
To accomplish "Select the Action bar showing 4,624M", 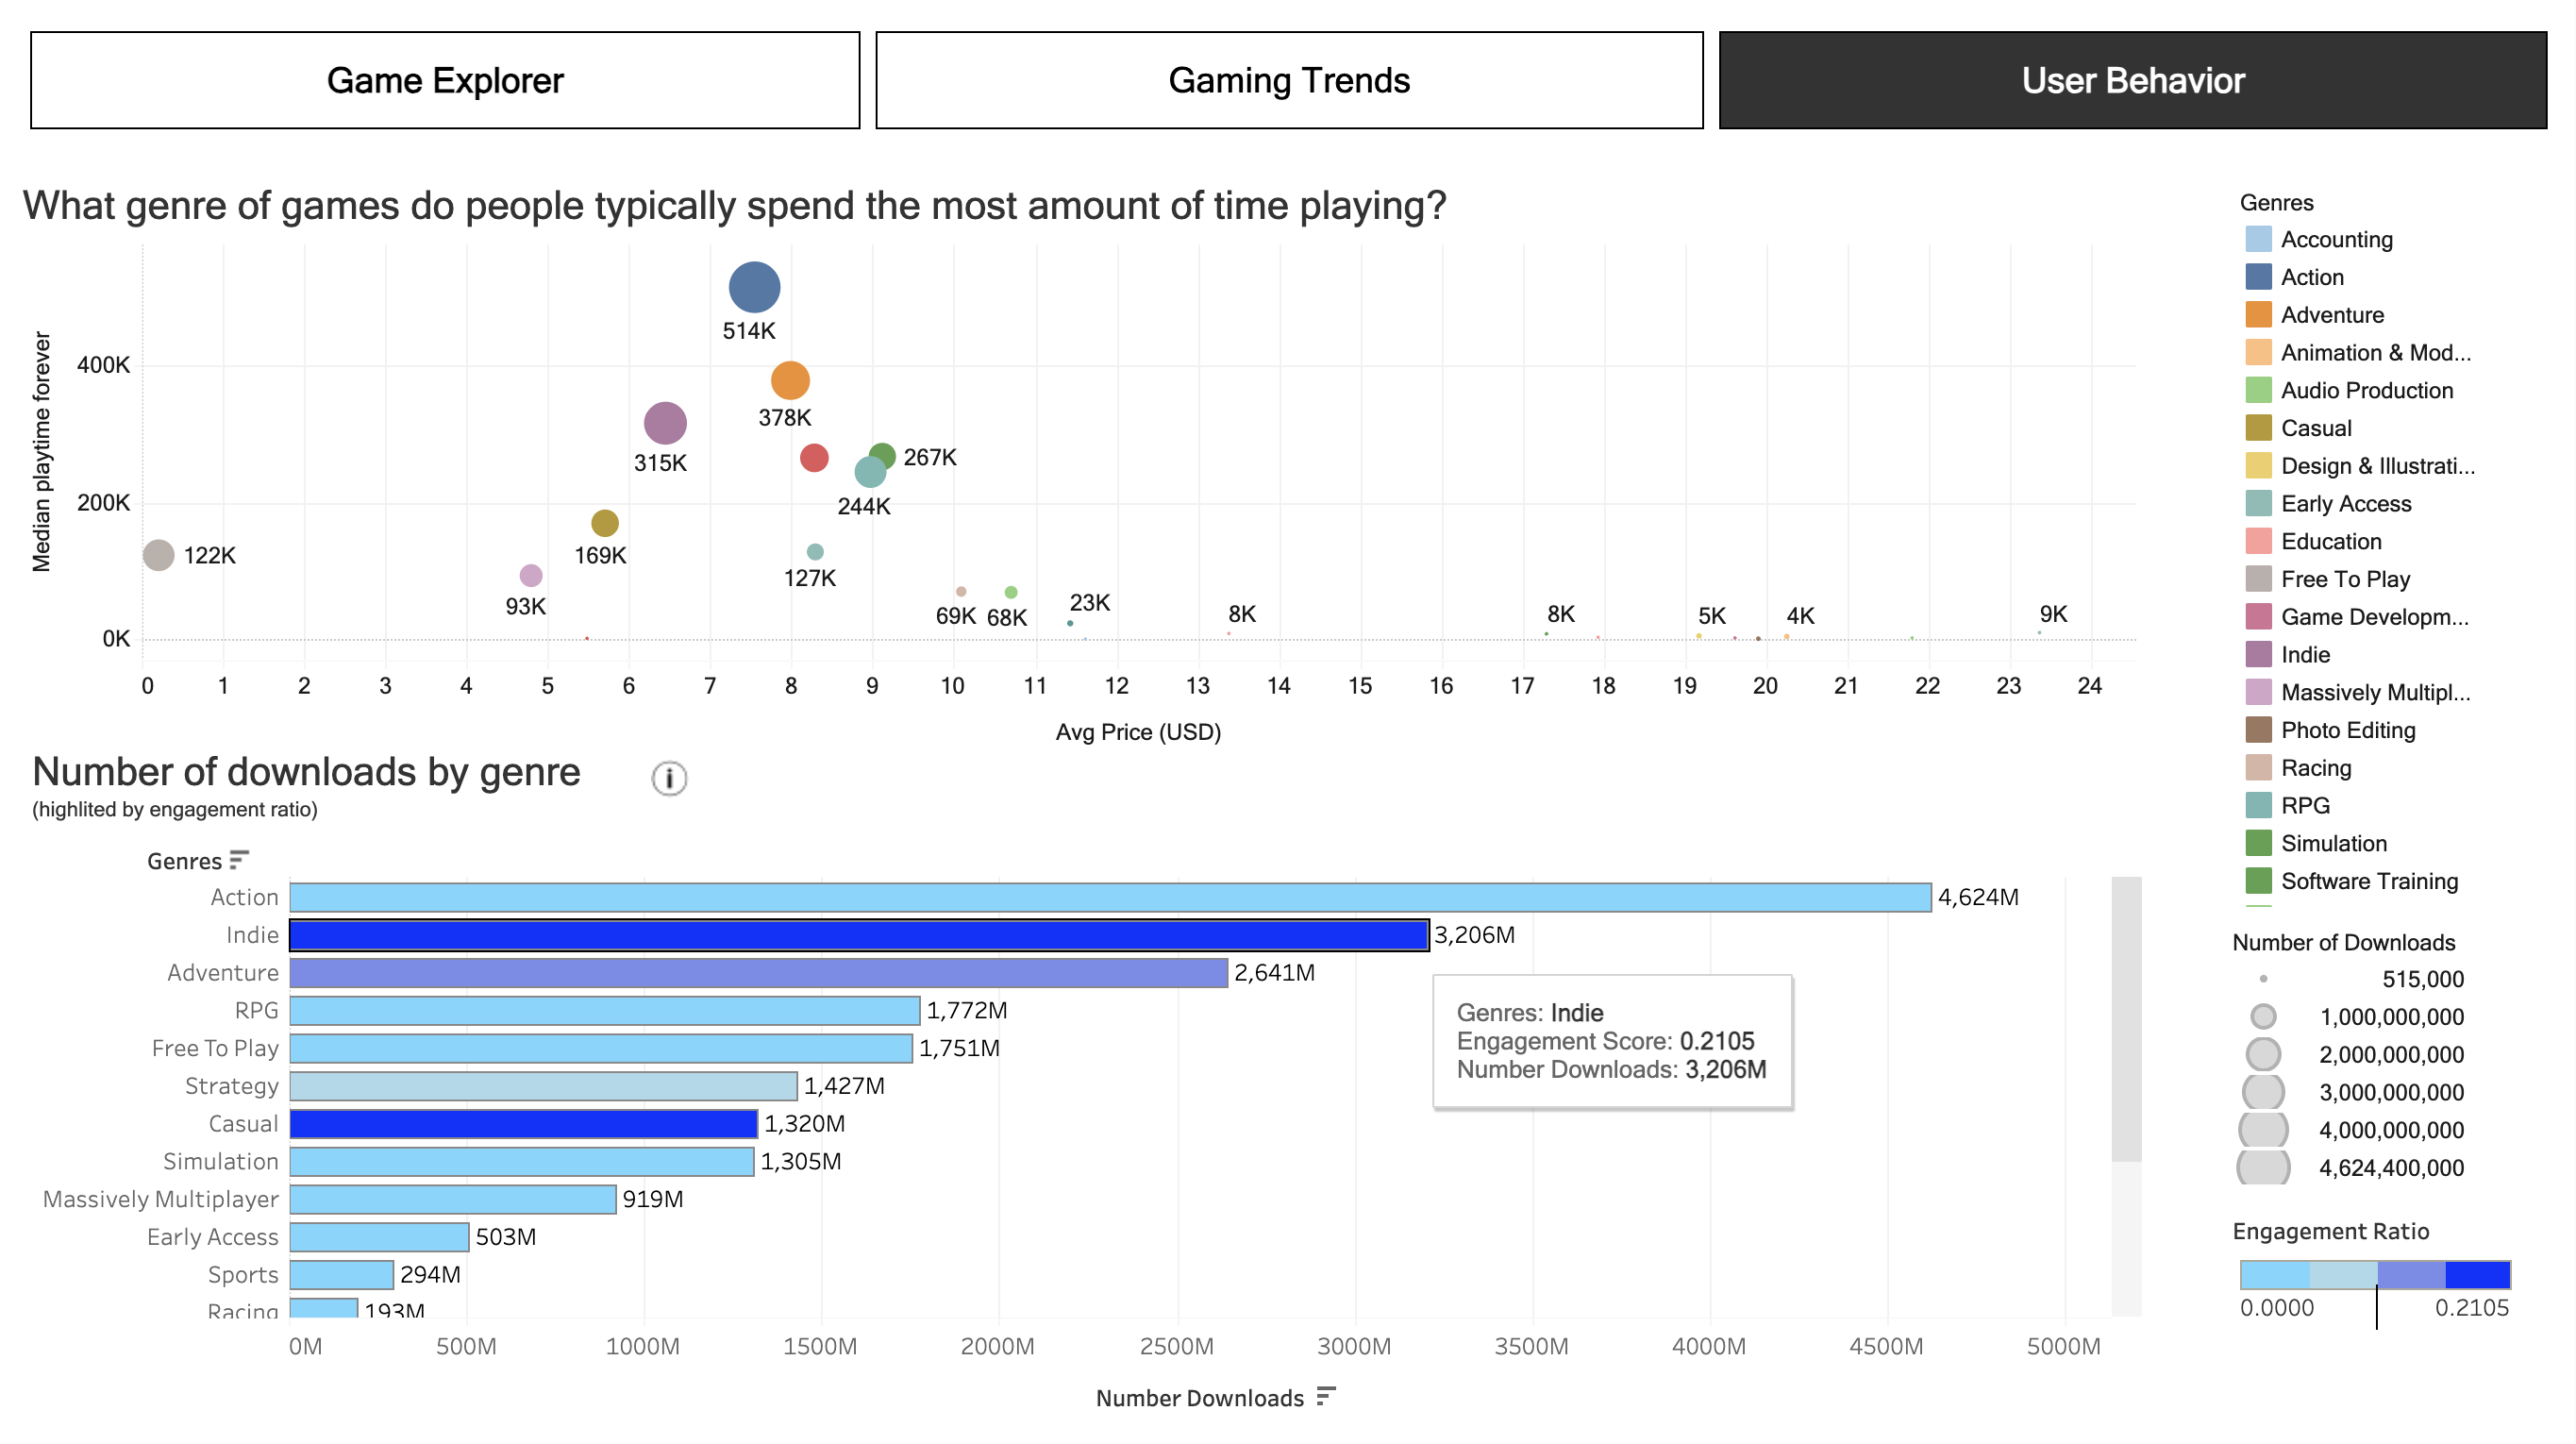I will point(1100,897).
